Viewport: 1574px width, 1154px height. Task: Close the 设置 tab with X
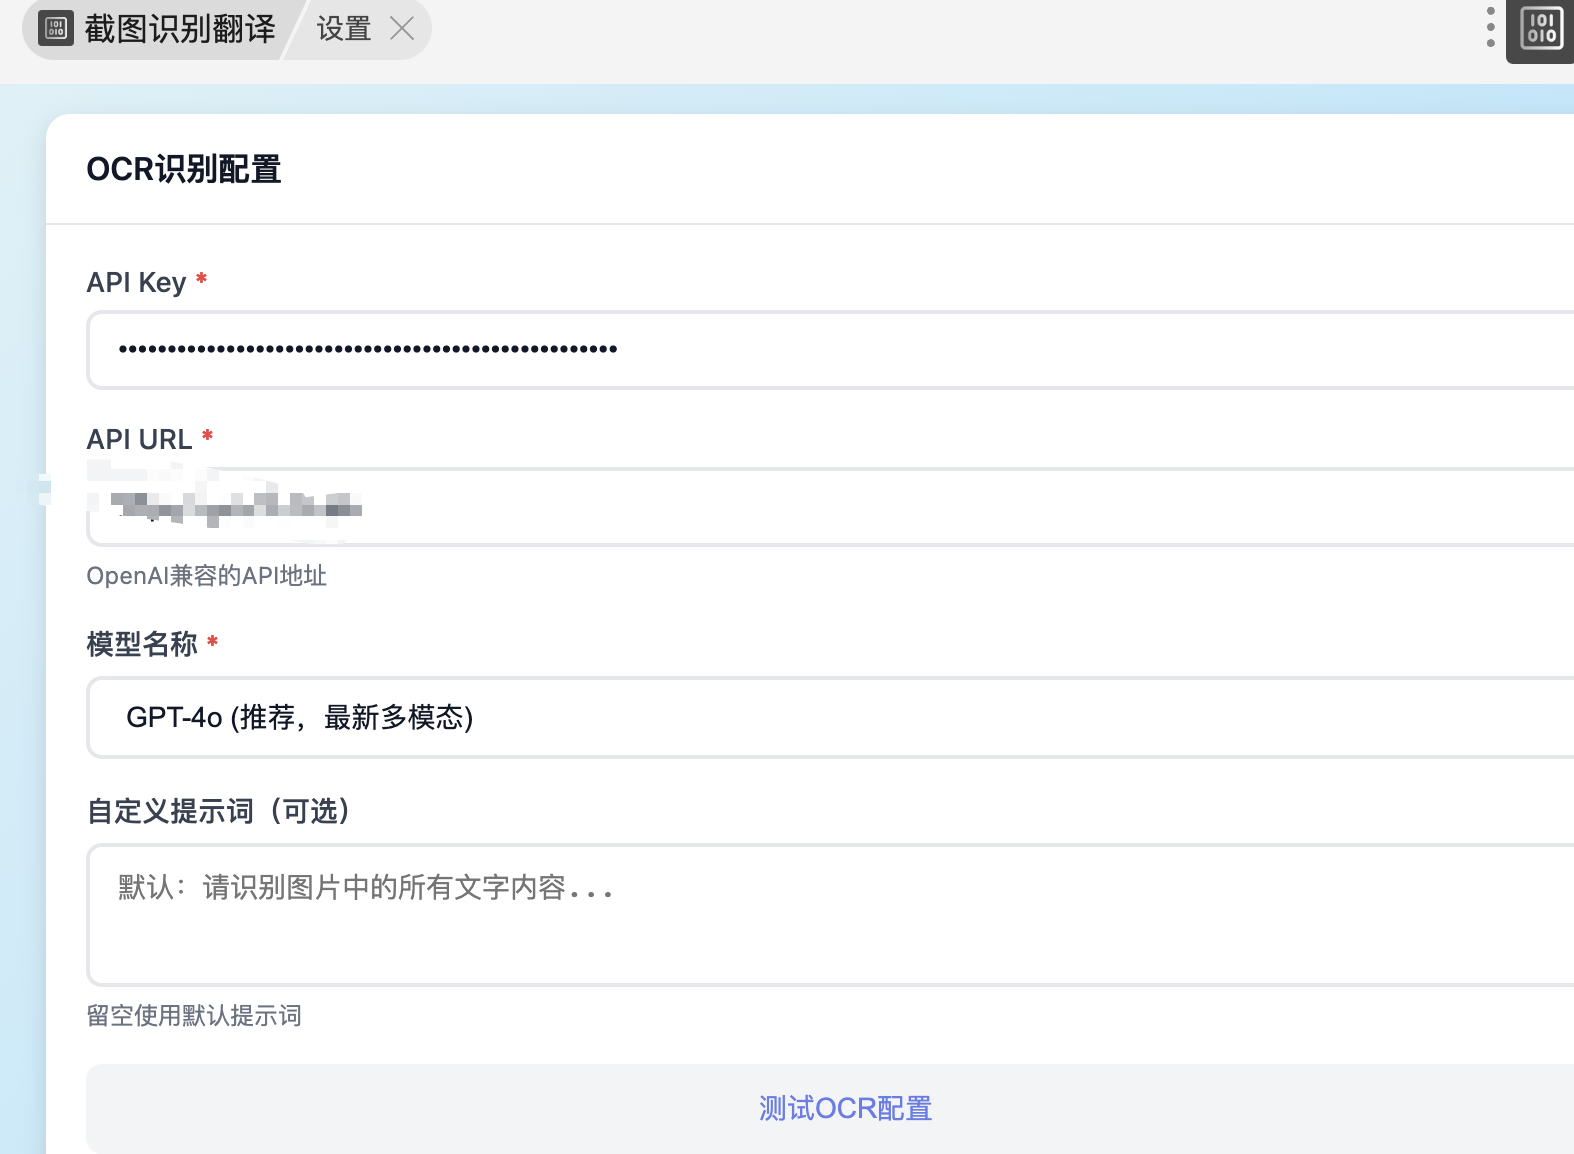[x=402, y=28]
